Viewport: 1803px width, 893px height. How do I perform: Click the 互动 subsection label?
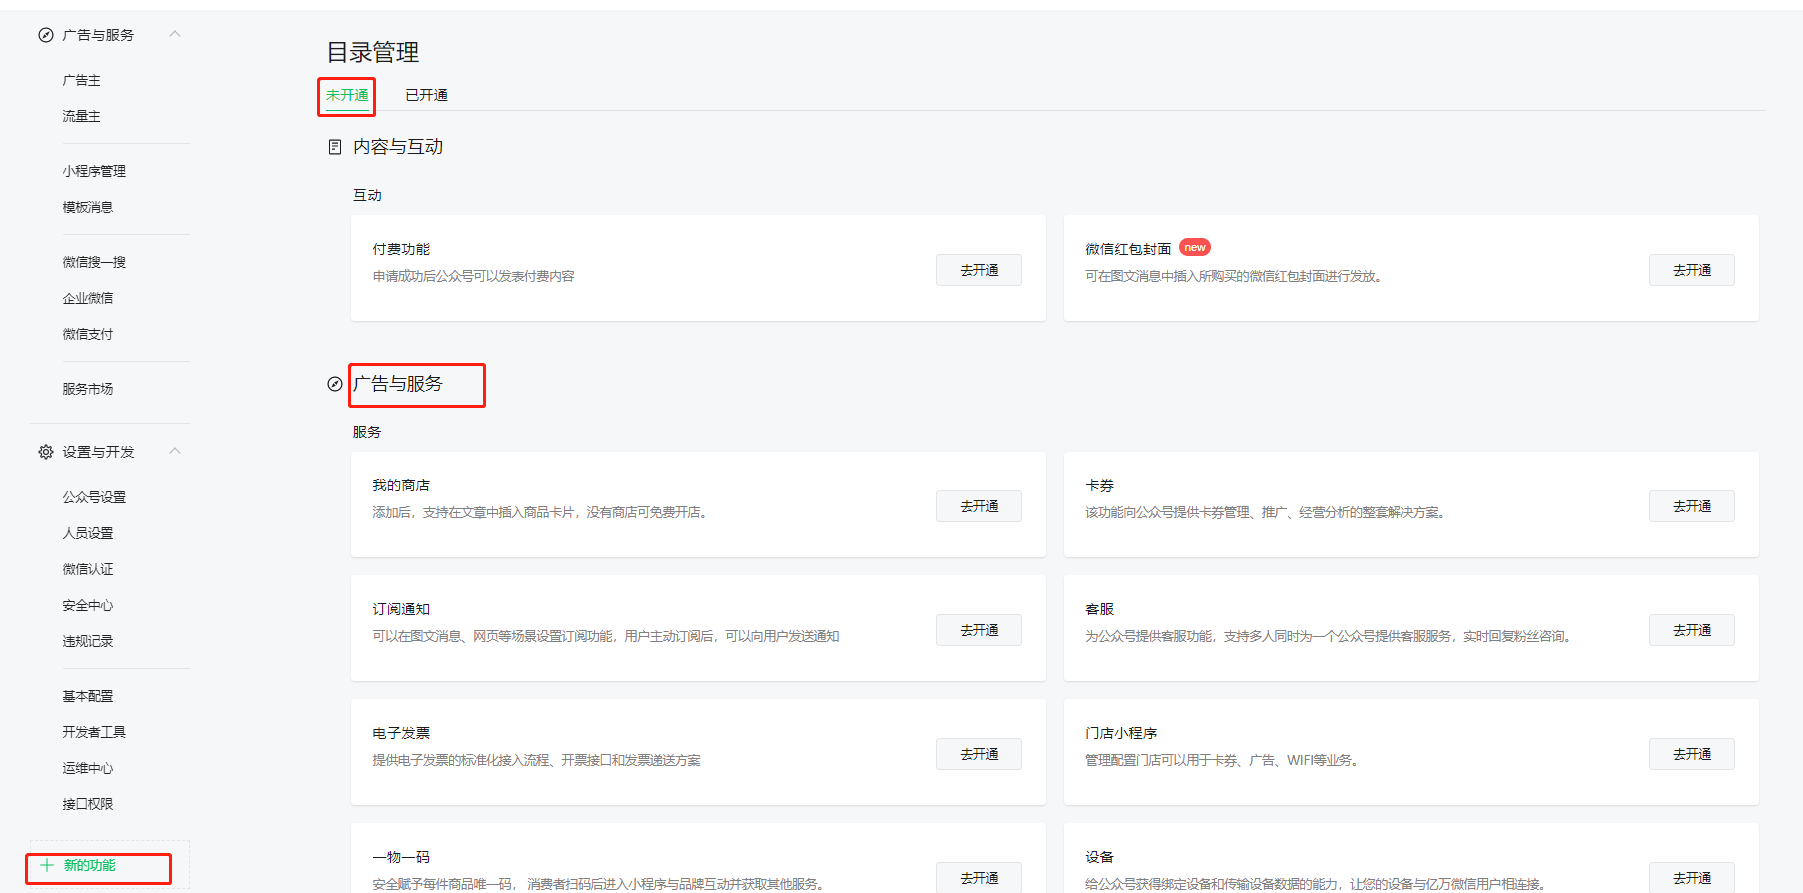click(367, 195)
